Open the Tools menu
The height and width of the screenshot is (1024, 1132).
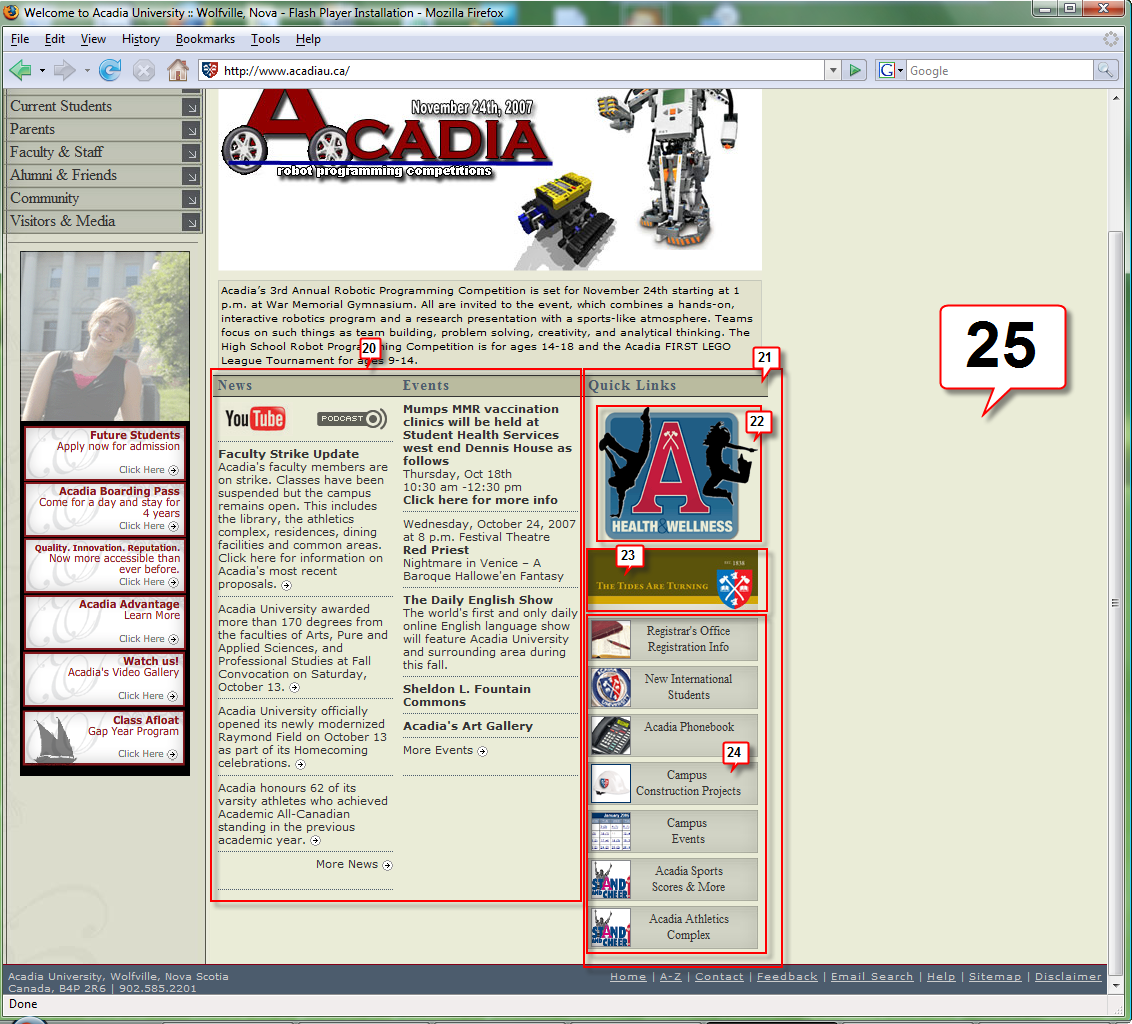266,39
